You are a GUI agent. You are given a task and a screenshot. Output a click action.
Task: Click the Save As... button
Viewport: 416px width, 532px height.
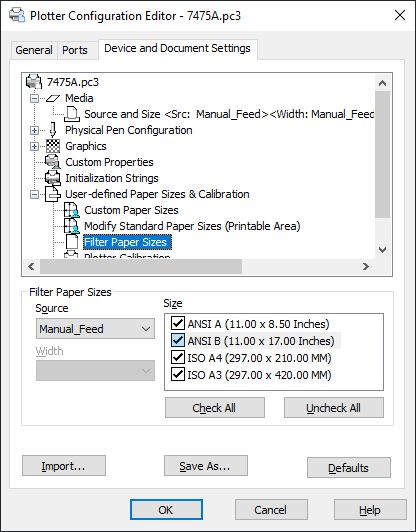[x=206, y=466]
